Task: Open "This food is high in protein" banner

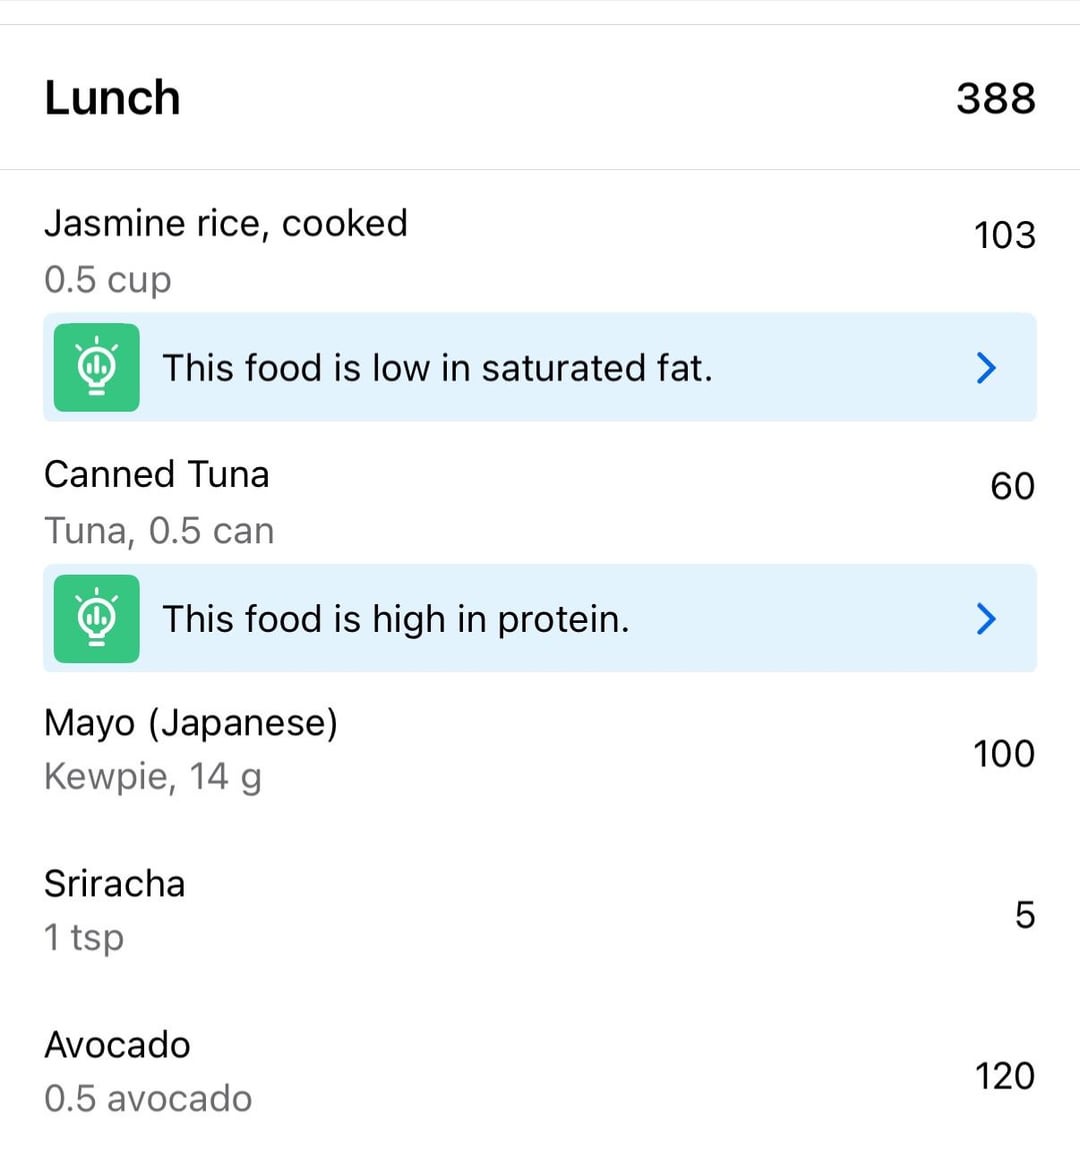Action: click(396, 619)
